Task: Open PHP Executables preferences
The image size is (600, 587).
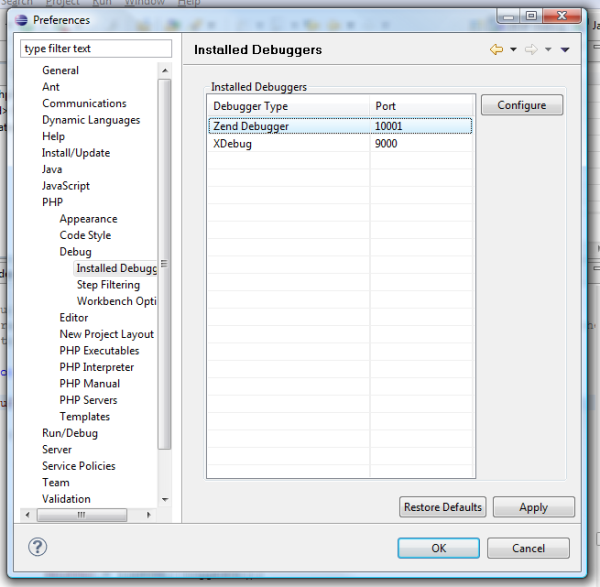Action: pos(99,351)
